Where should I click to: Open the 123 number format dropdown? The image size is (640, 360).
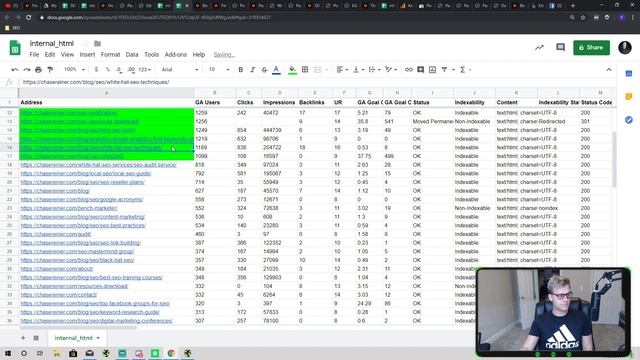144,70
